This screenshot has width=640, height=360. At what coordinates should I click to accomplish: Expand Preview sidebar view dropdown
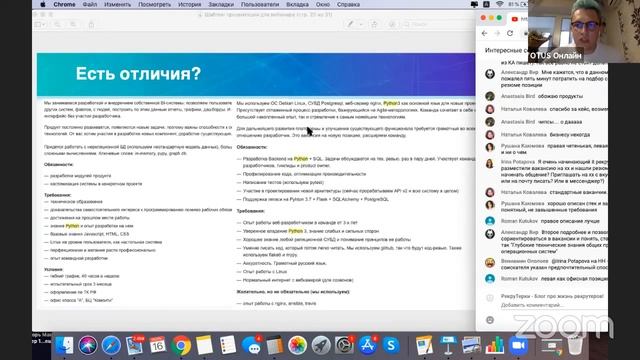click(40, 24)
